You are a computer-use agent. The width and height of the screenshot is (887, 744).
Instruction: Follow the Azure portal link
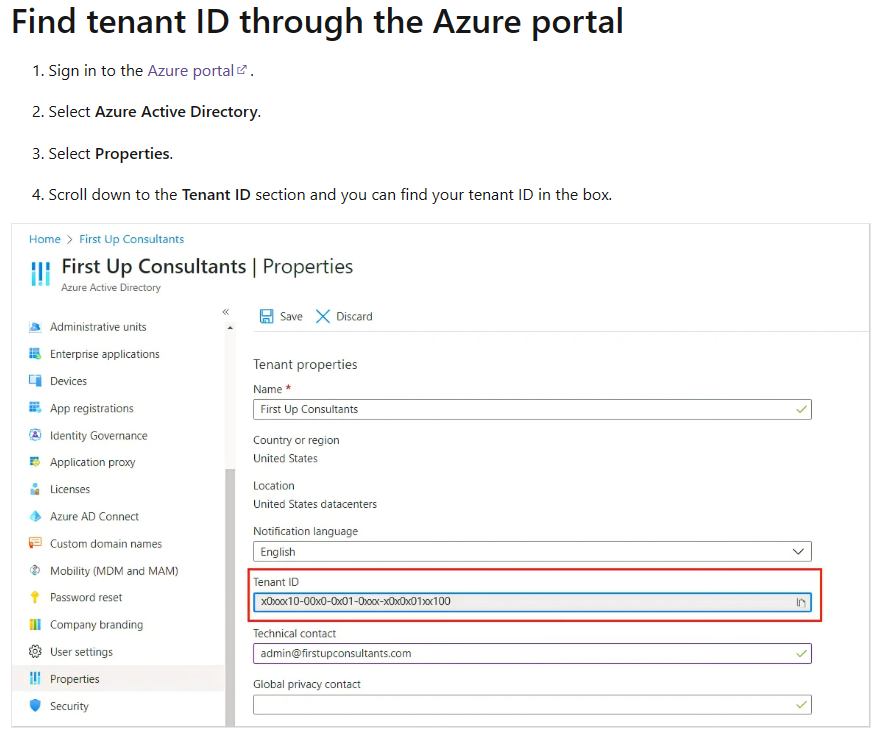coord(190,70)
